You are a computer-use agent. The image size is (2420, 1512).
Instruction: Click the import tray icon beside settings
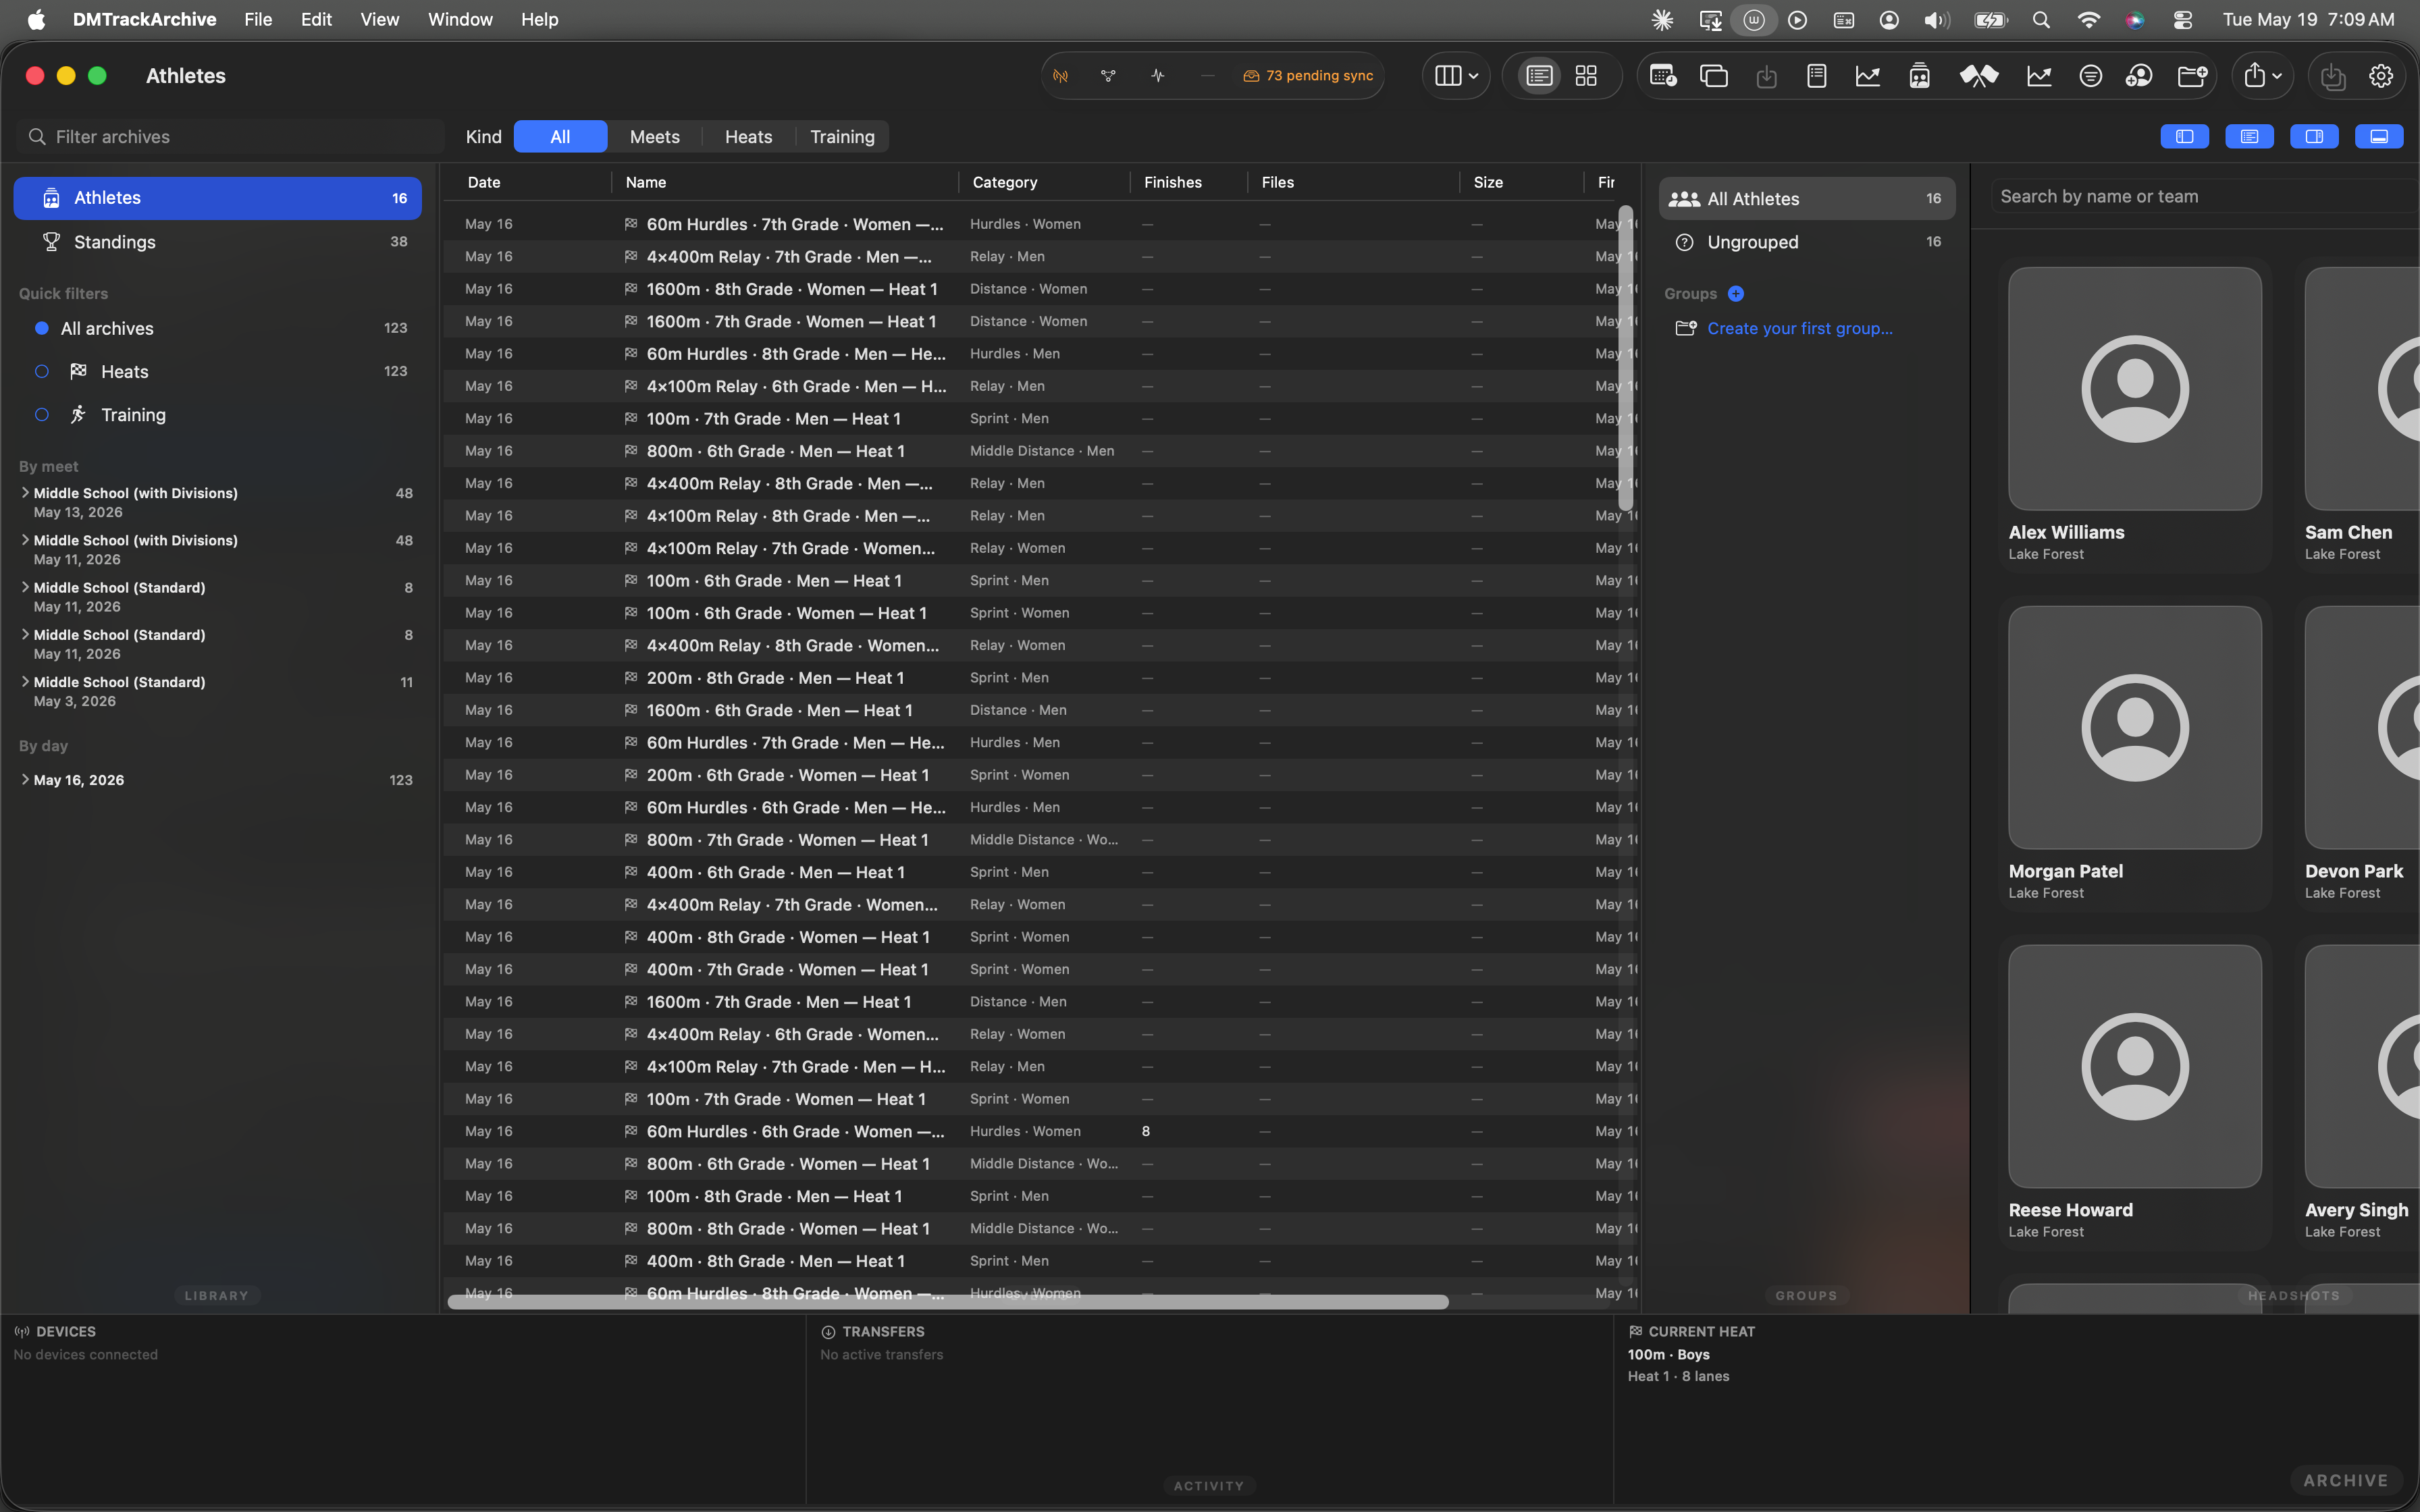[x=2333, y=76]
